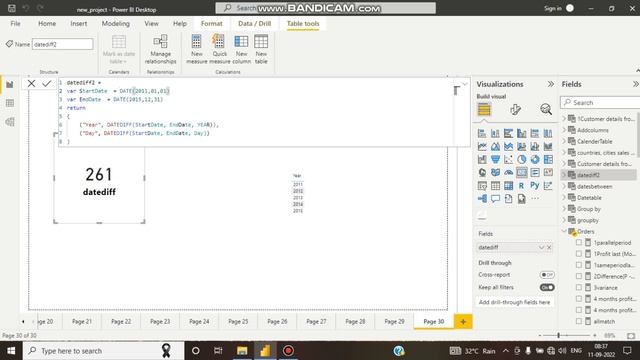
Task: Open File Explorer on taskbar
Action: (x=242, y=351)
